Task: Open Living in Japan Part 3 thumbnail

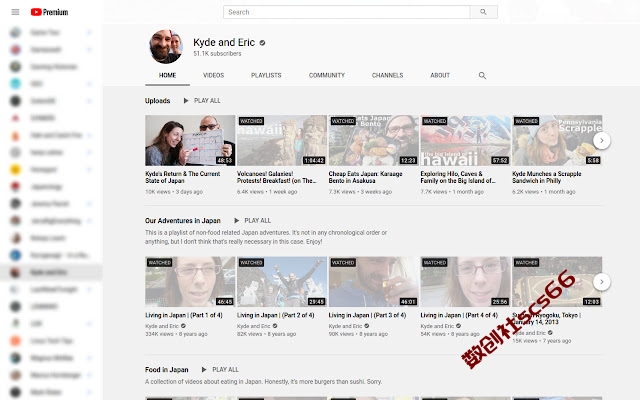Action: point(373,282)
